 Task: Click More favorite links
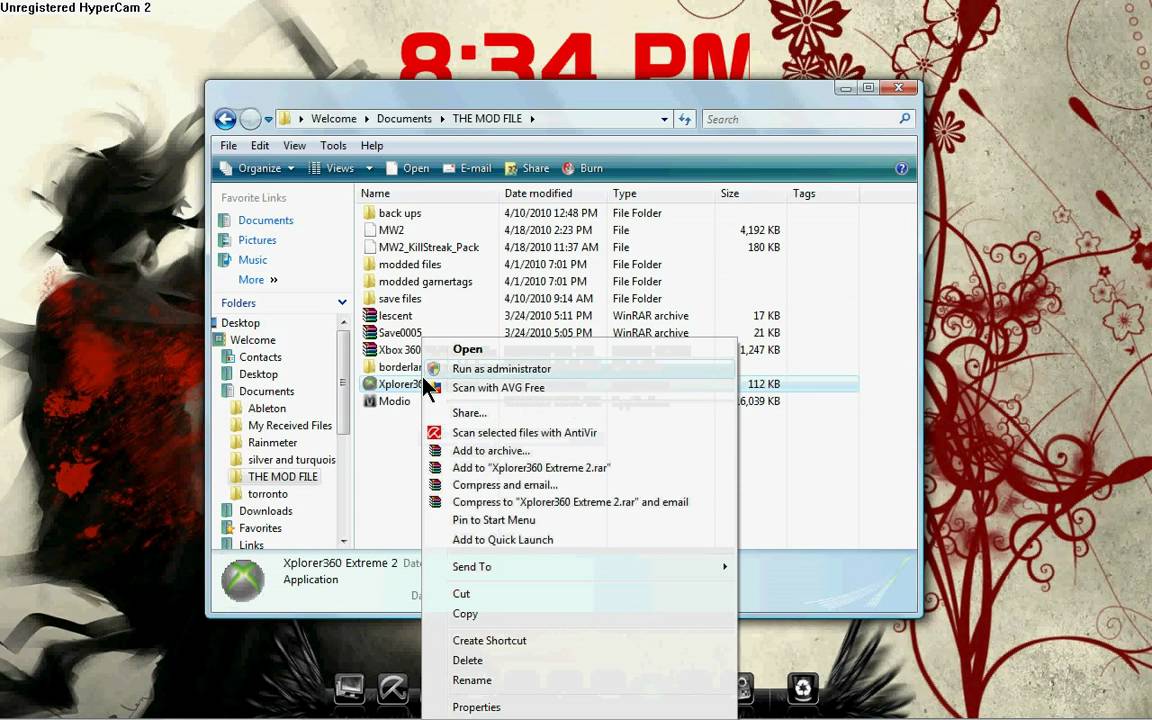pos(258,279)
